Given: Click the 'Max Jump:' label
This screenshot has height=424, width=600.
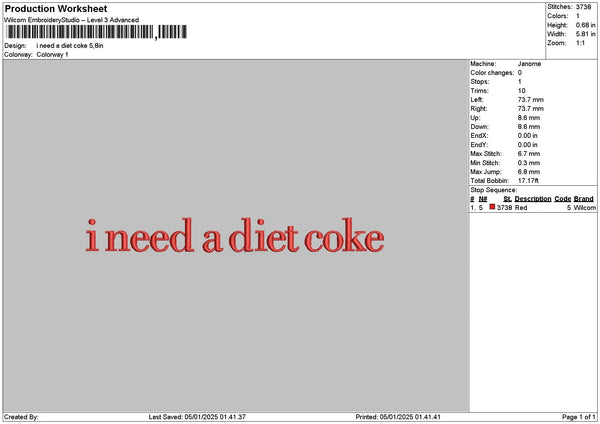Looking at the screenshot, I should point(486,172).
